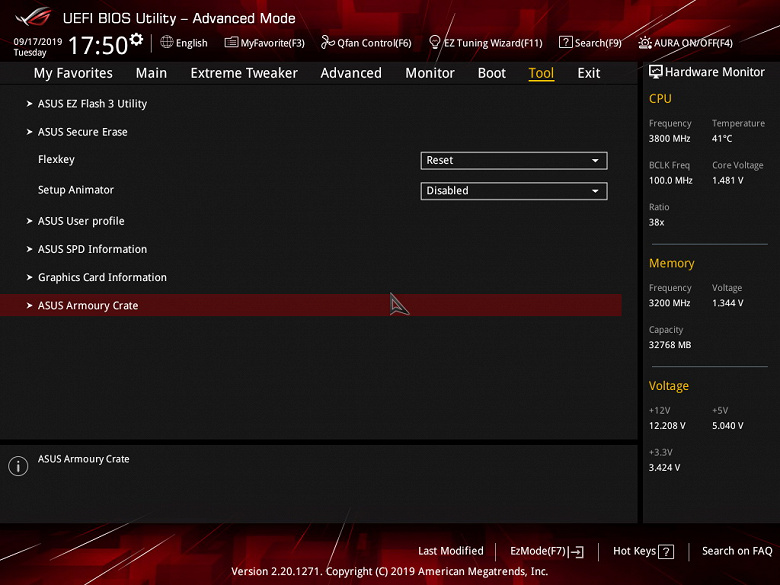Open the Setup Animator Disabled dropdown
The height and width of the screenshot is (585, 780).
(x=514, y=191)
